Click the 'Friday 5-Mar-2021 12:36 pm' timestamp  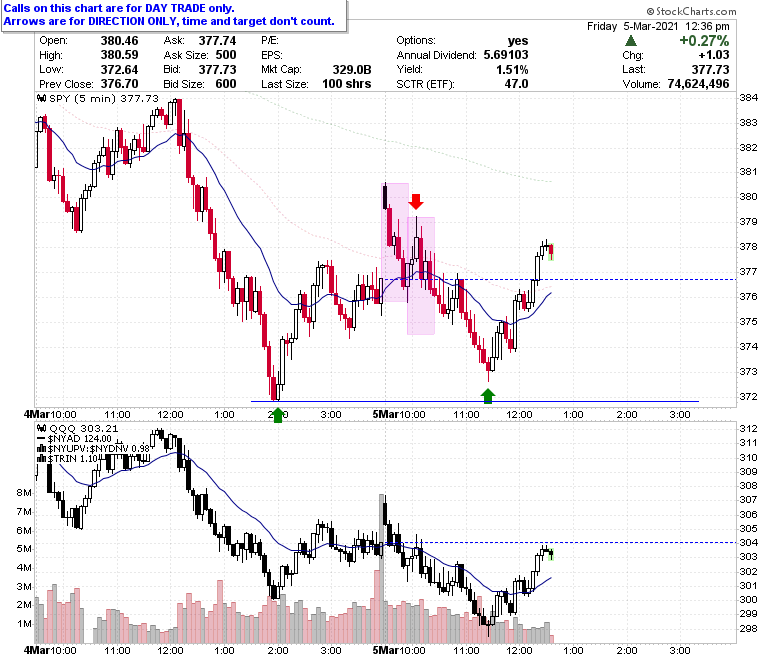tap(658, 26)
